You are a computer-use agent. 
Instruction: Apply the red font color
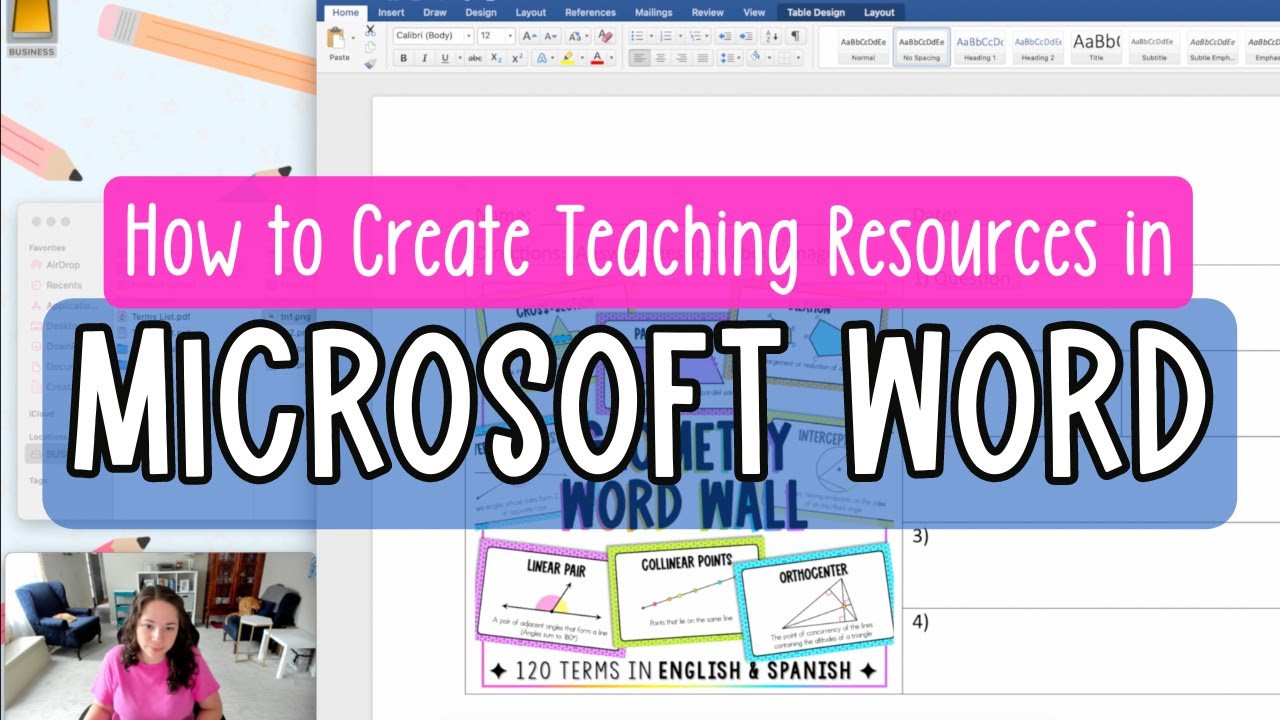pos(598,58)
